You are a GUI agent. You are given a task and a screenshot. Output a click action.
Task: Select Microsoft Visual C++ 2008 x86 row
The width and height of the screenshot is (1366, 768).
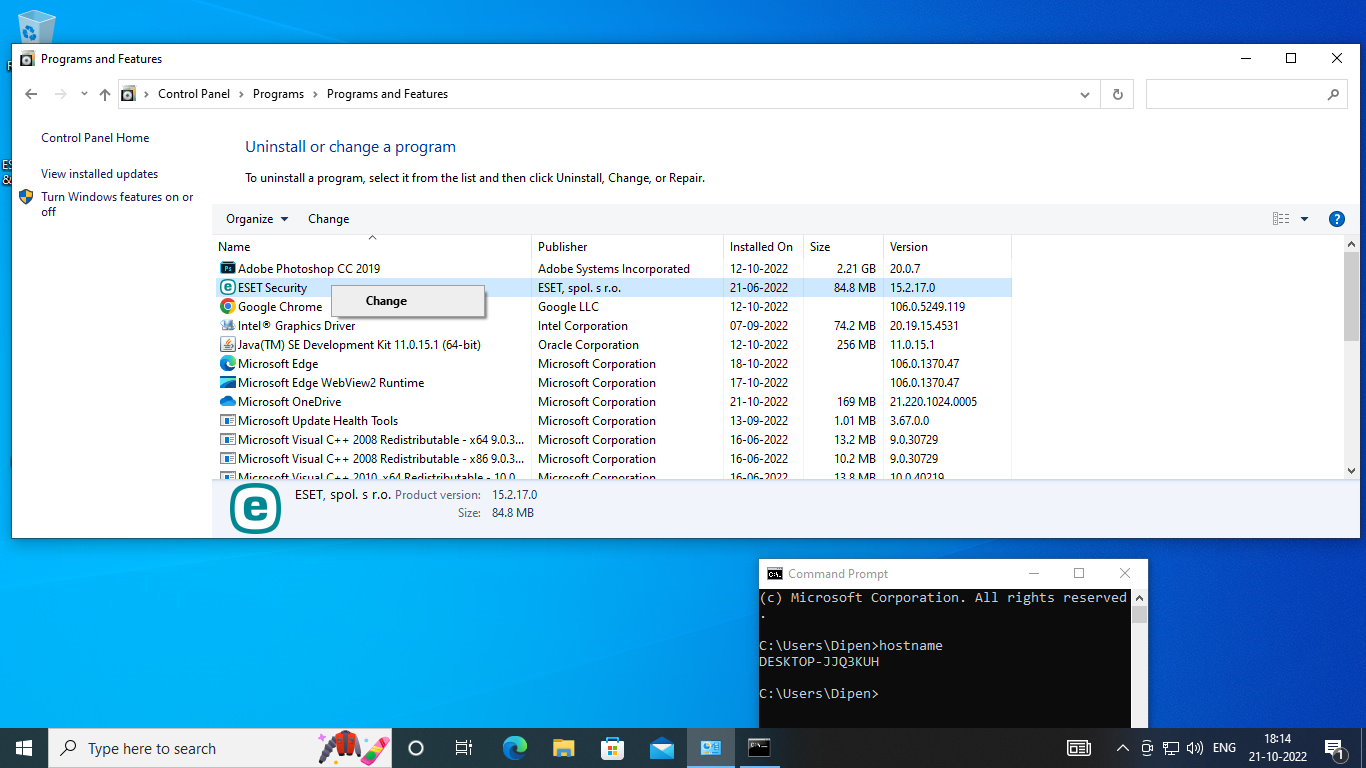coord(612,458)
